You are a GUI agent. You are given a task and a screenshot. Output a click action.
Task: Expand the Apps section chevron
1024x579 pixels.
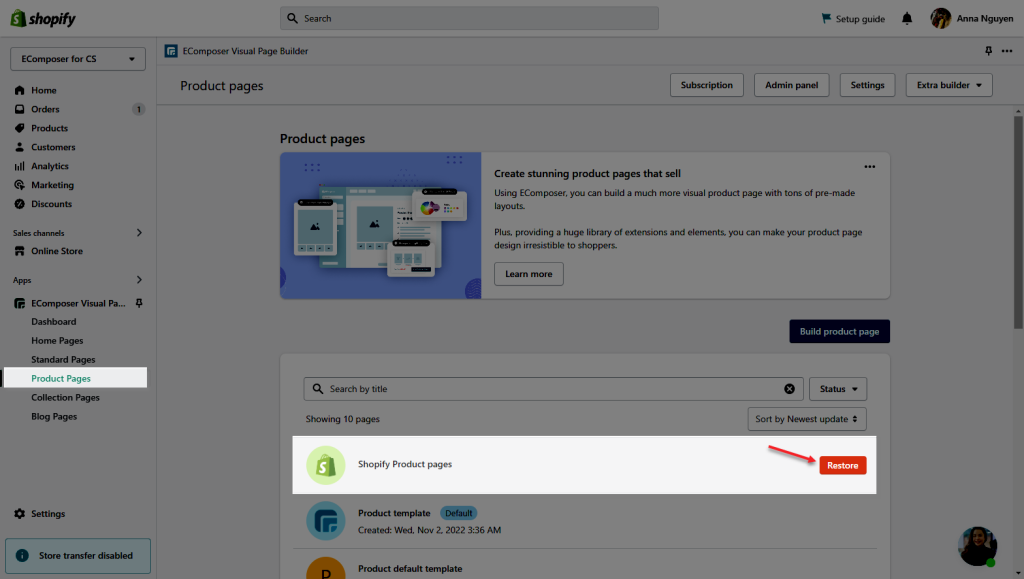139,280
